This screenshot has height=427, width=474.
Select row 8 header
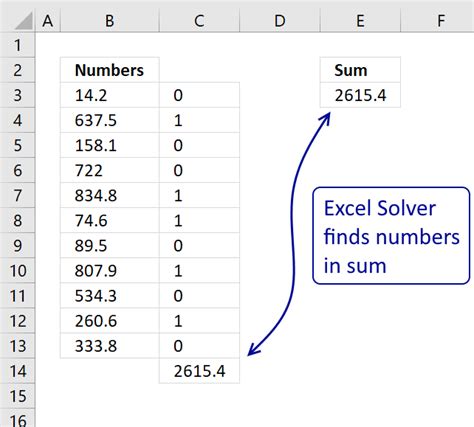point(17,220)
